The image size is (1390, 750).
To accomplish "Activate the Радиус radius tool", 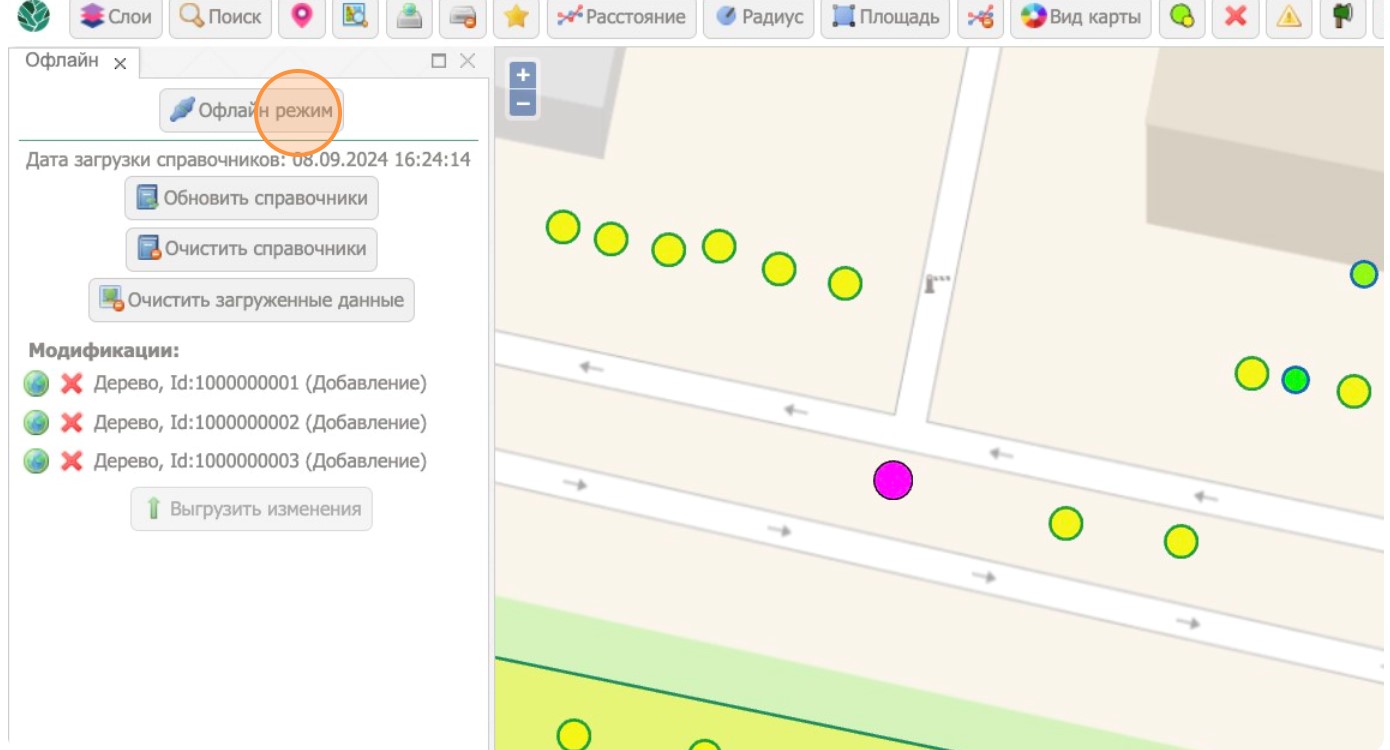I will (758, 17).
